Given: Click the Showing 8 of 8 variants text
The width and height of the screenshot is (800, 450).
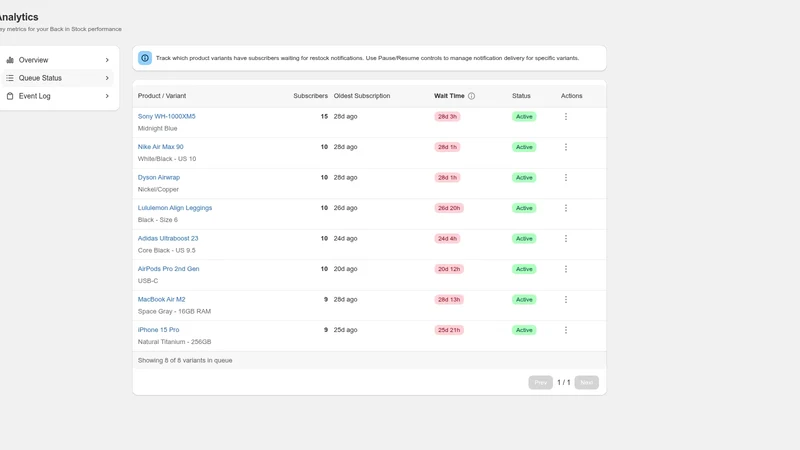Looking at the screenshot, I should (x=185, y=360).
